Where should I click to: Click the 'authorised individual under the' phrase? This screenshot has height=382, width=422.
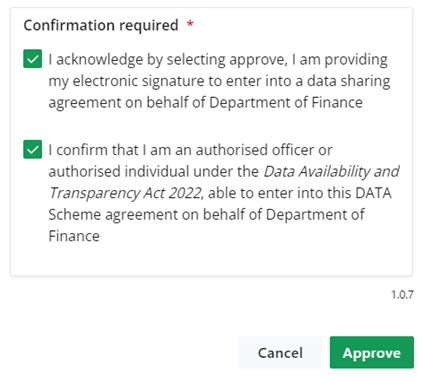(x=154, y=172)
